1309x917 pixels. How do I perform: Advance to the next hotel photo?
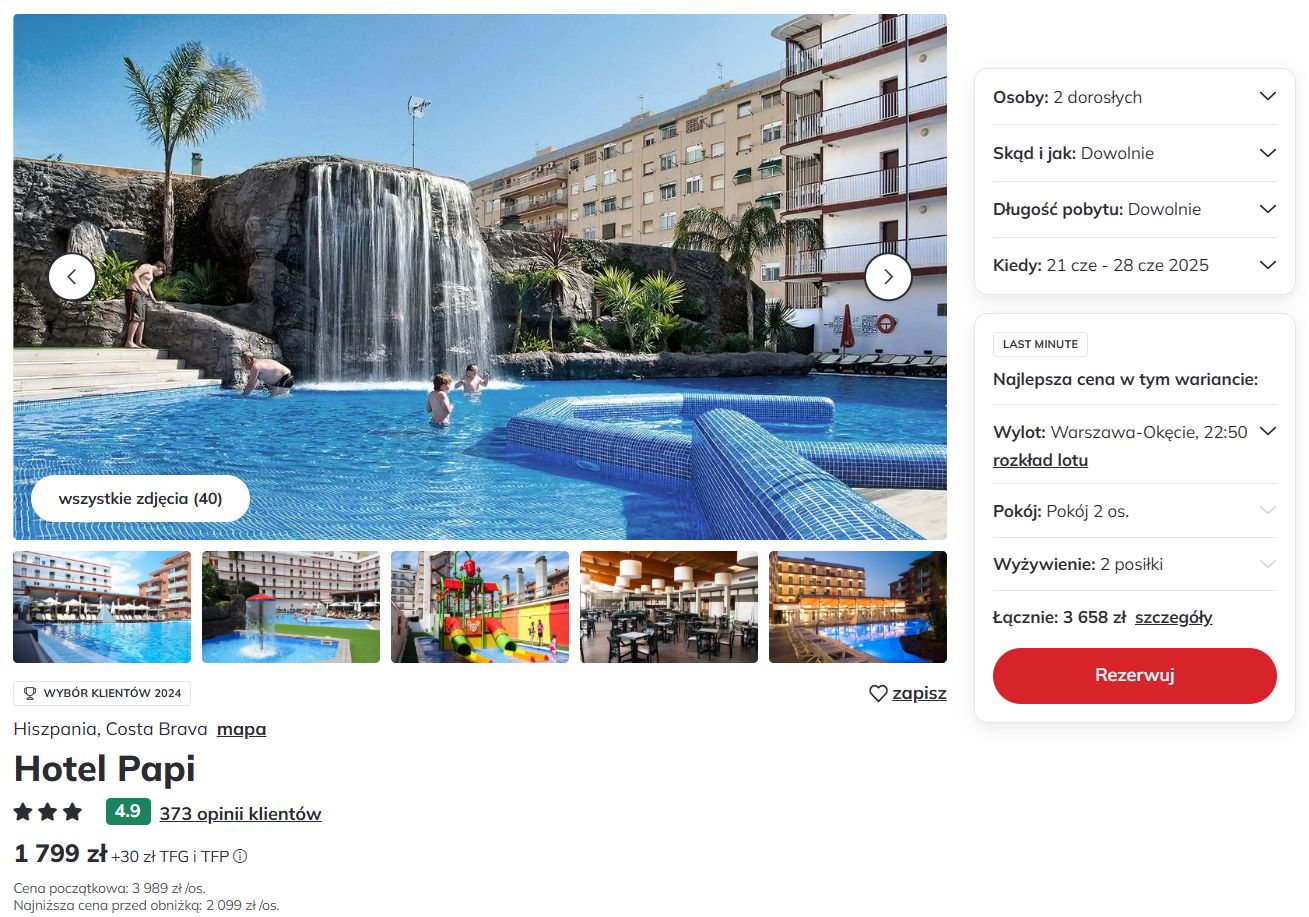pyautogui.click(x=888, y=277)
